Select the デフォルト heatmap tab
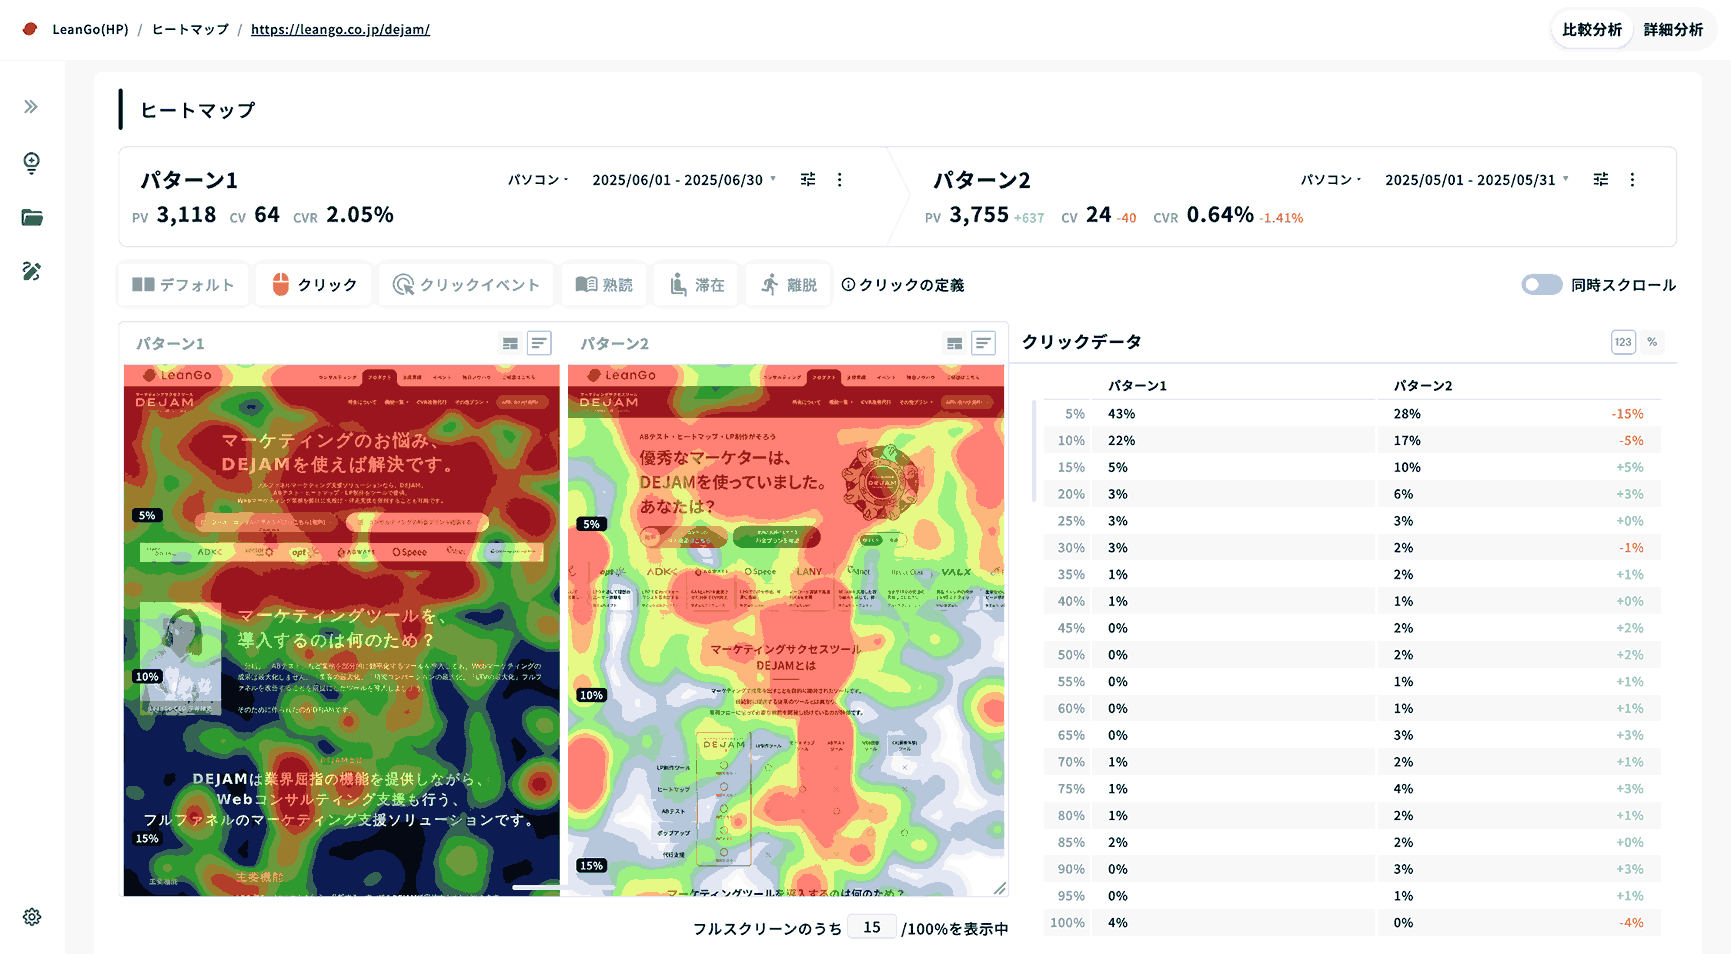Image resolution: width=1731 pixels, height=954 pixels. pyautogui.click(x=183, y=285)
